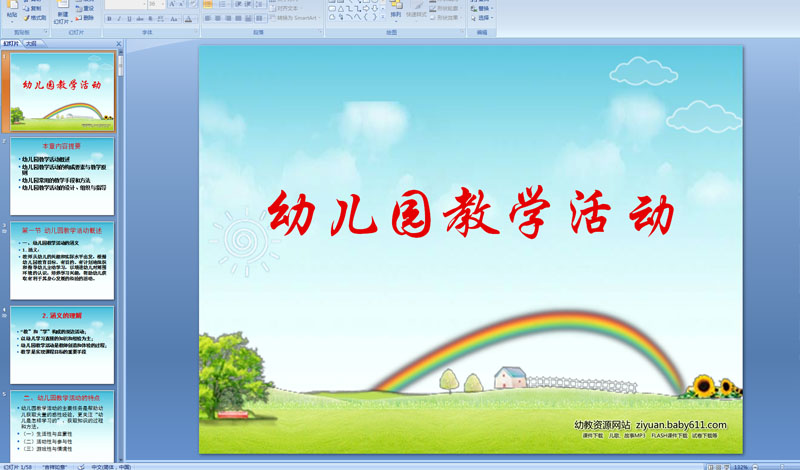Open the character spacing options

click(x=160, y=19)
